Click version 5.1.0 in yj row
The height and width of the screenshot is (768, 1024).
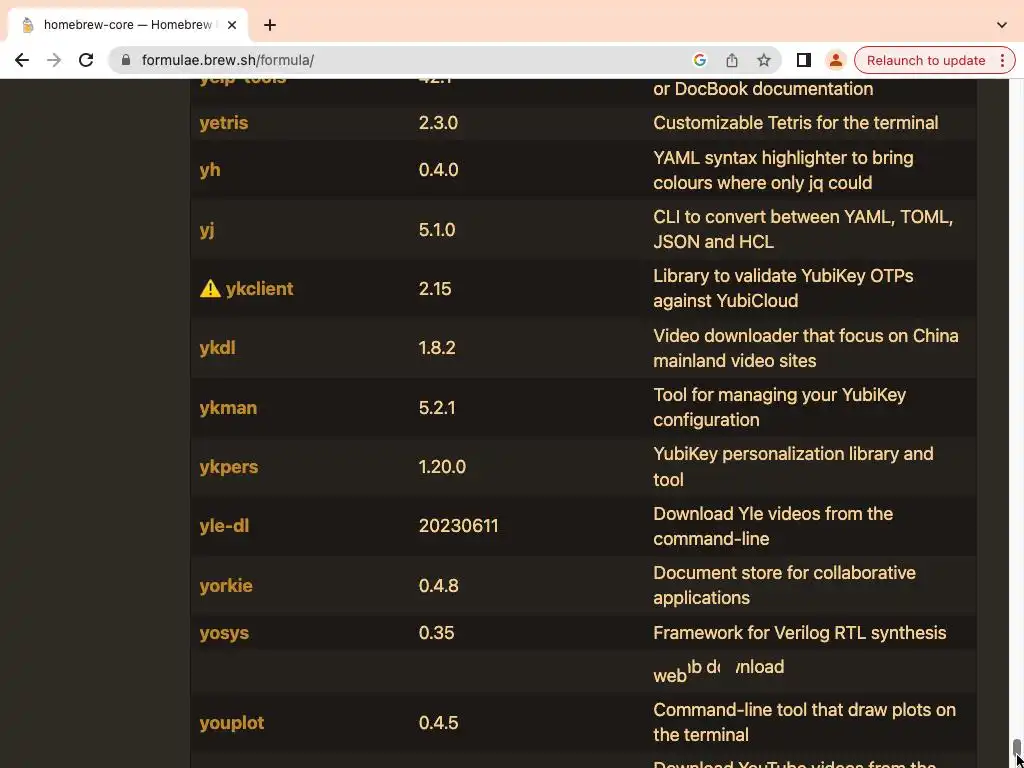tap(437, 230)
